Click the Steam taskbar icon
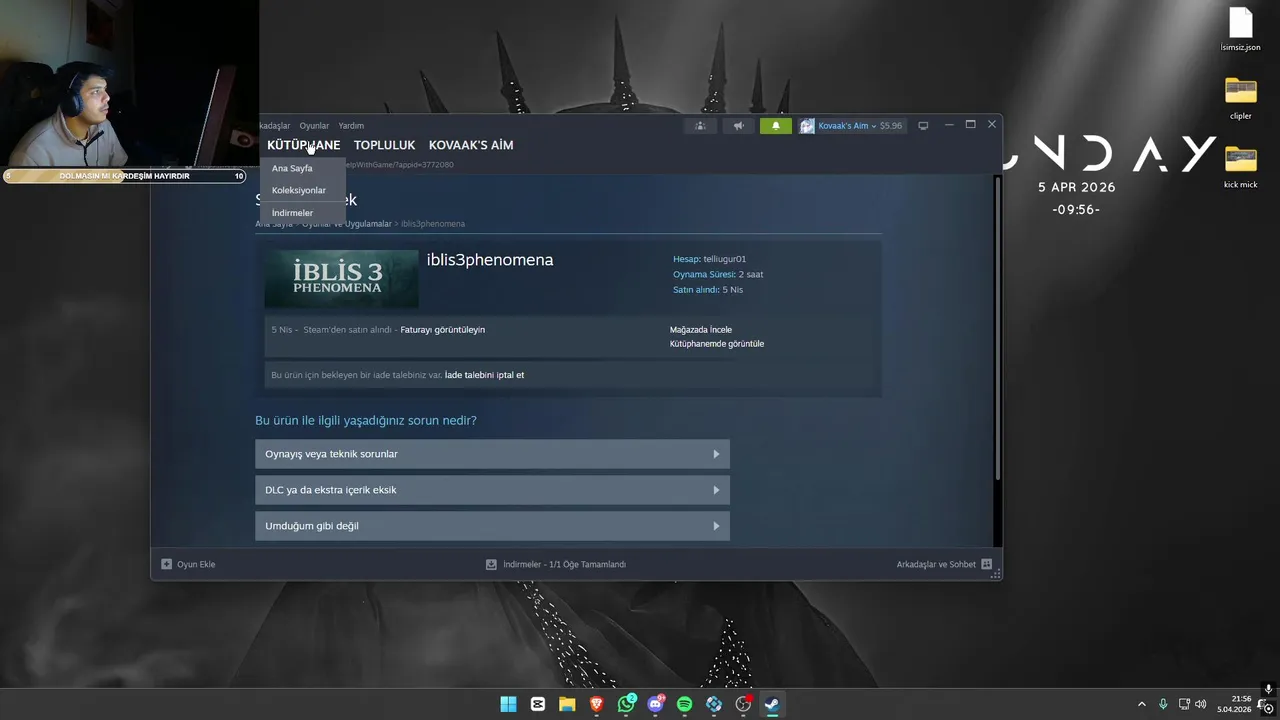1280x720 pixels. coord(772,704)
